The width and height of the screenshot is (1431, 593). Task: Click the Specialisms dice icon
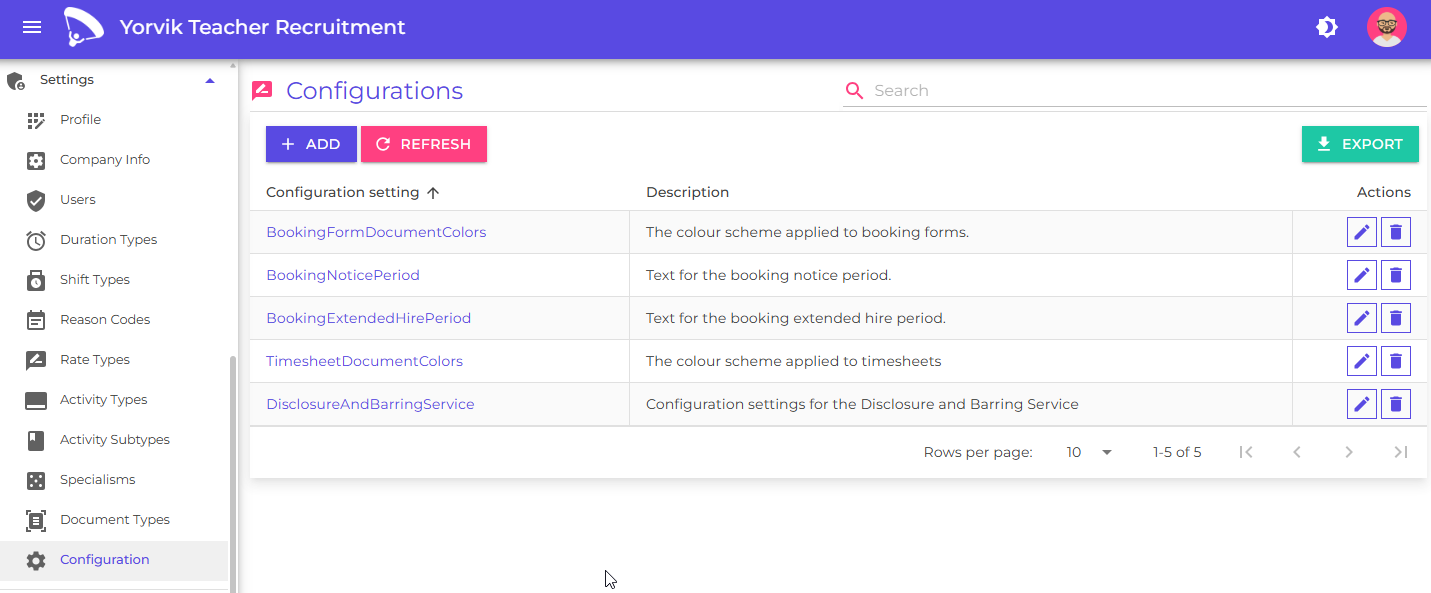click(36, 480)
